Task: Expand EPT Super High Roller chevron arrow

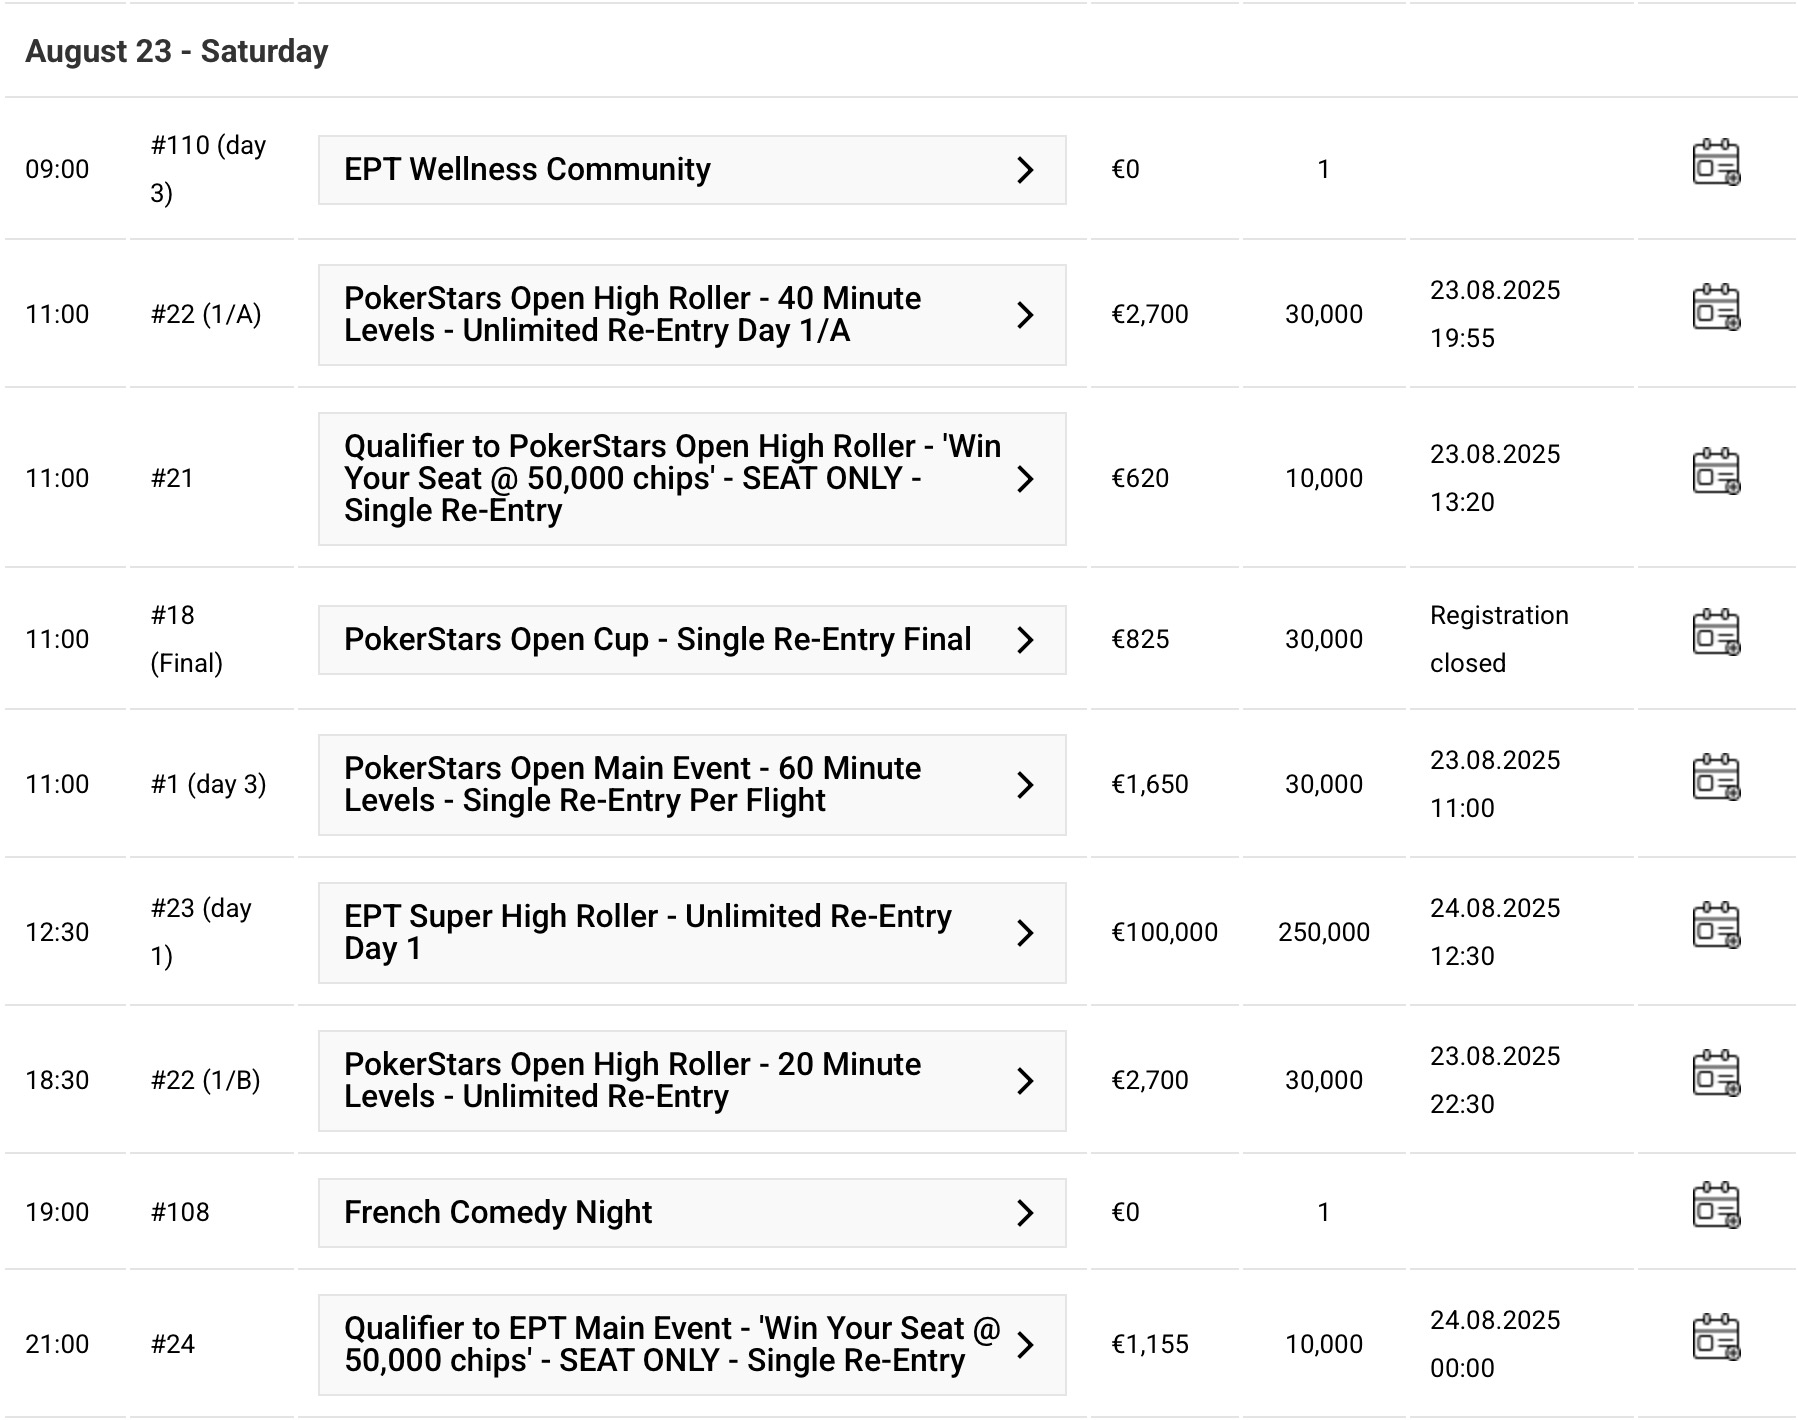Action: 1025,933
